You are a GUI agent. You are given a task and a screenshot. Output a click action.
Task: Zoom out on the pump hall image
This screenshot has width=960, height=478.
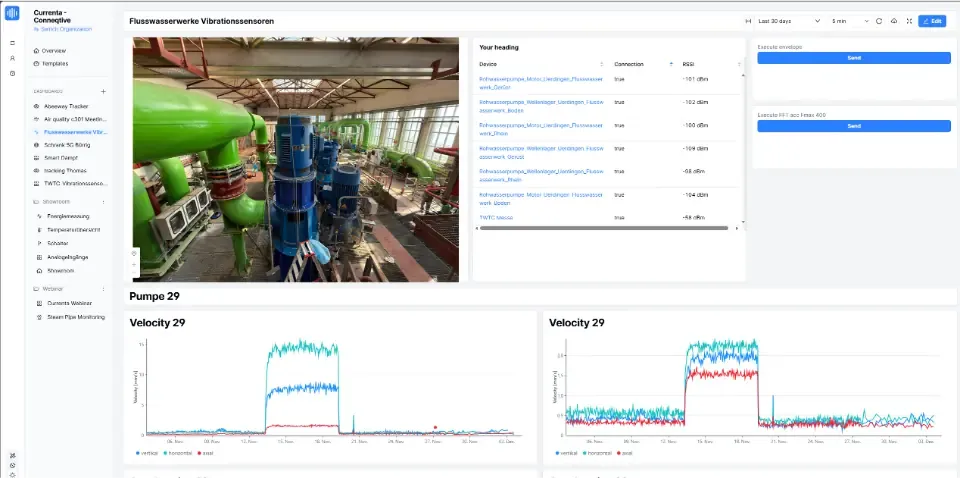135,274
